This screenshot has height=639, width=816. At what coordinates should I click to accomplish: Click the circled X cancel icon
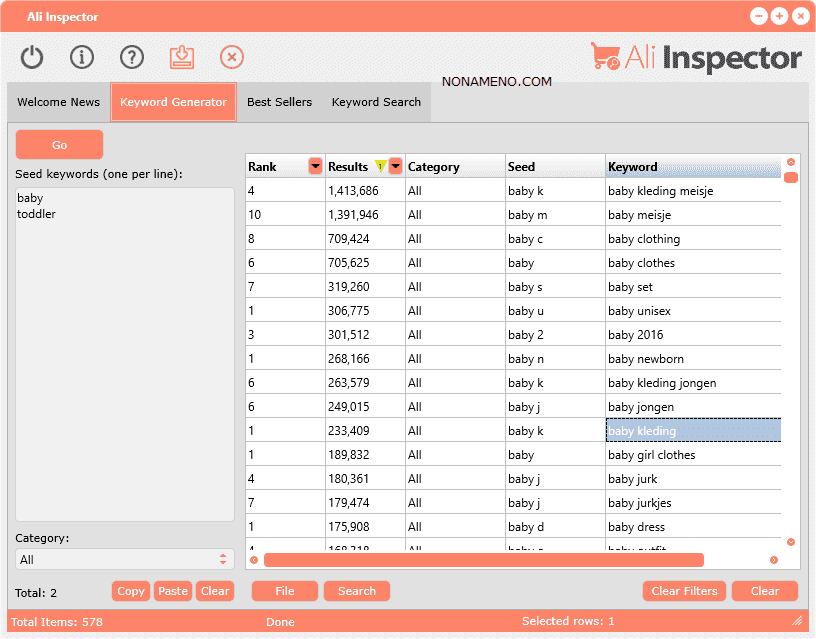pos(232,57)
